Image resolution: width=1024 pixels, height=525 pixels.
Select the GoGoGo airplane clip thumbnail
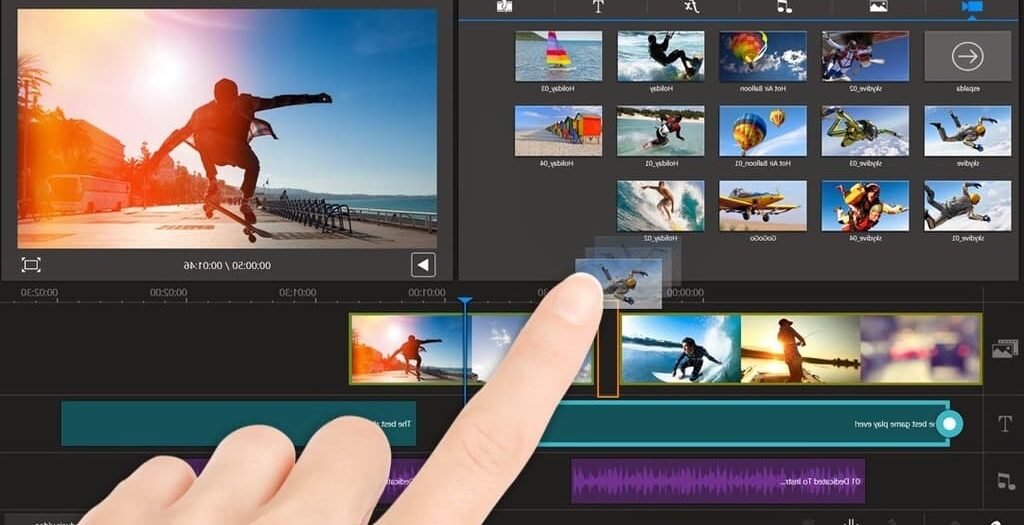click(763, 205)
